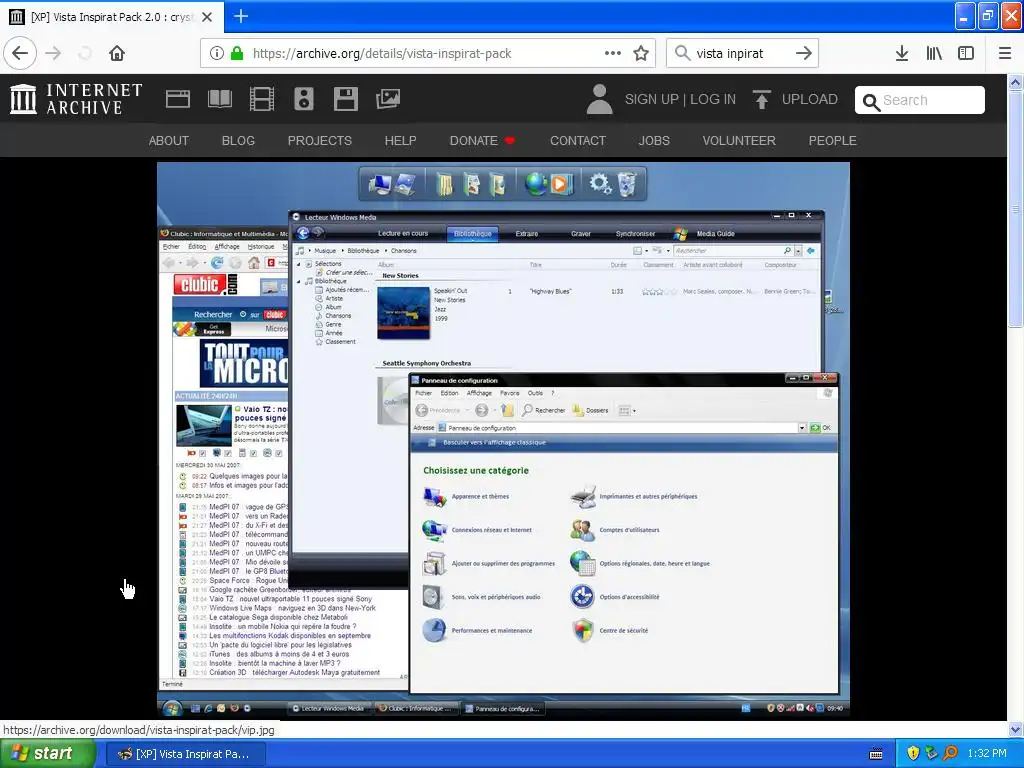Screen dimensions: 1024x768
Task: Open the Vista Inspirat screenshot image
Action: [x=504, y=439]
